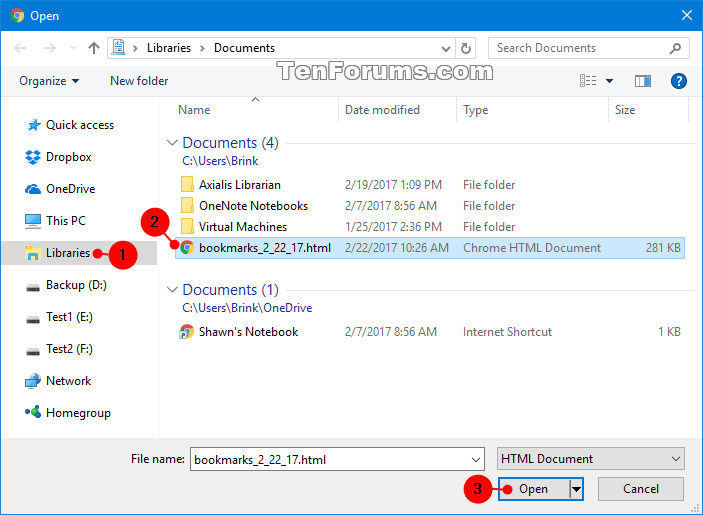This screenshot has height=515, width=703.
Task: Change the view layout icon
Action: (x=588, y=81)
